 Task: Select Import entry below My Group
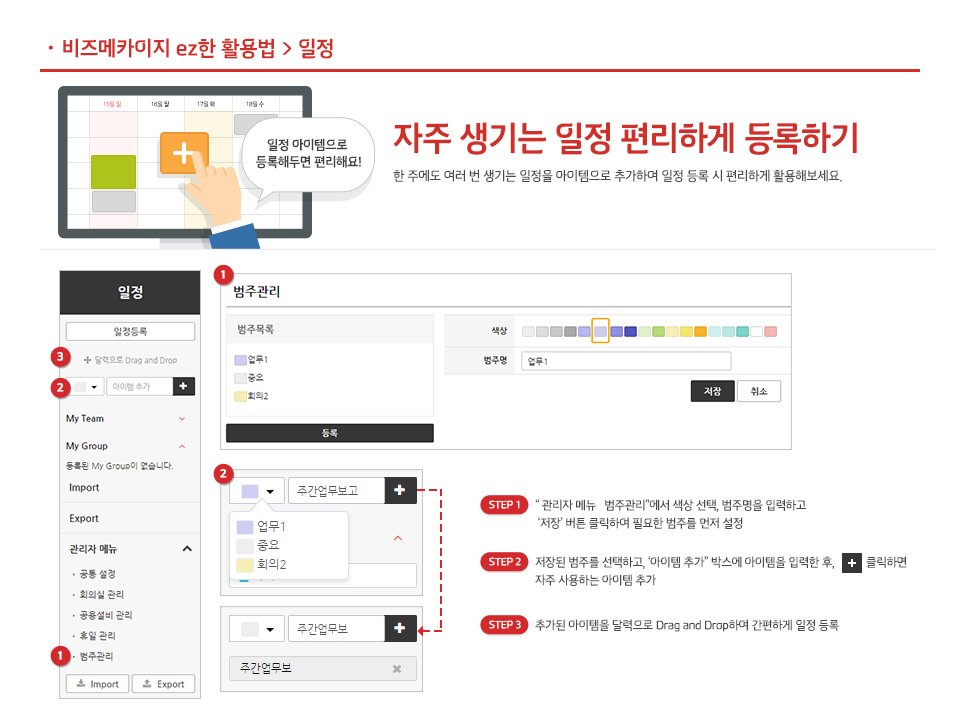pos(84,487)
